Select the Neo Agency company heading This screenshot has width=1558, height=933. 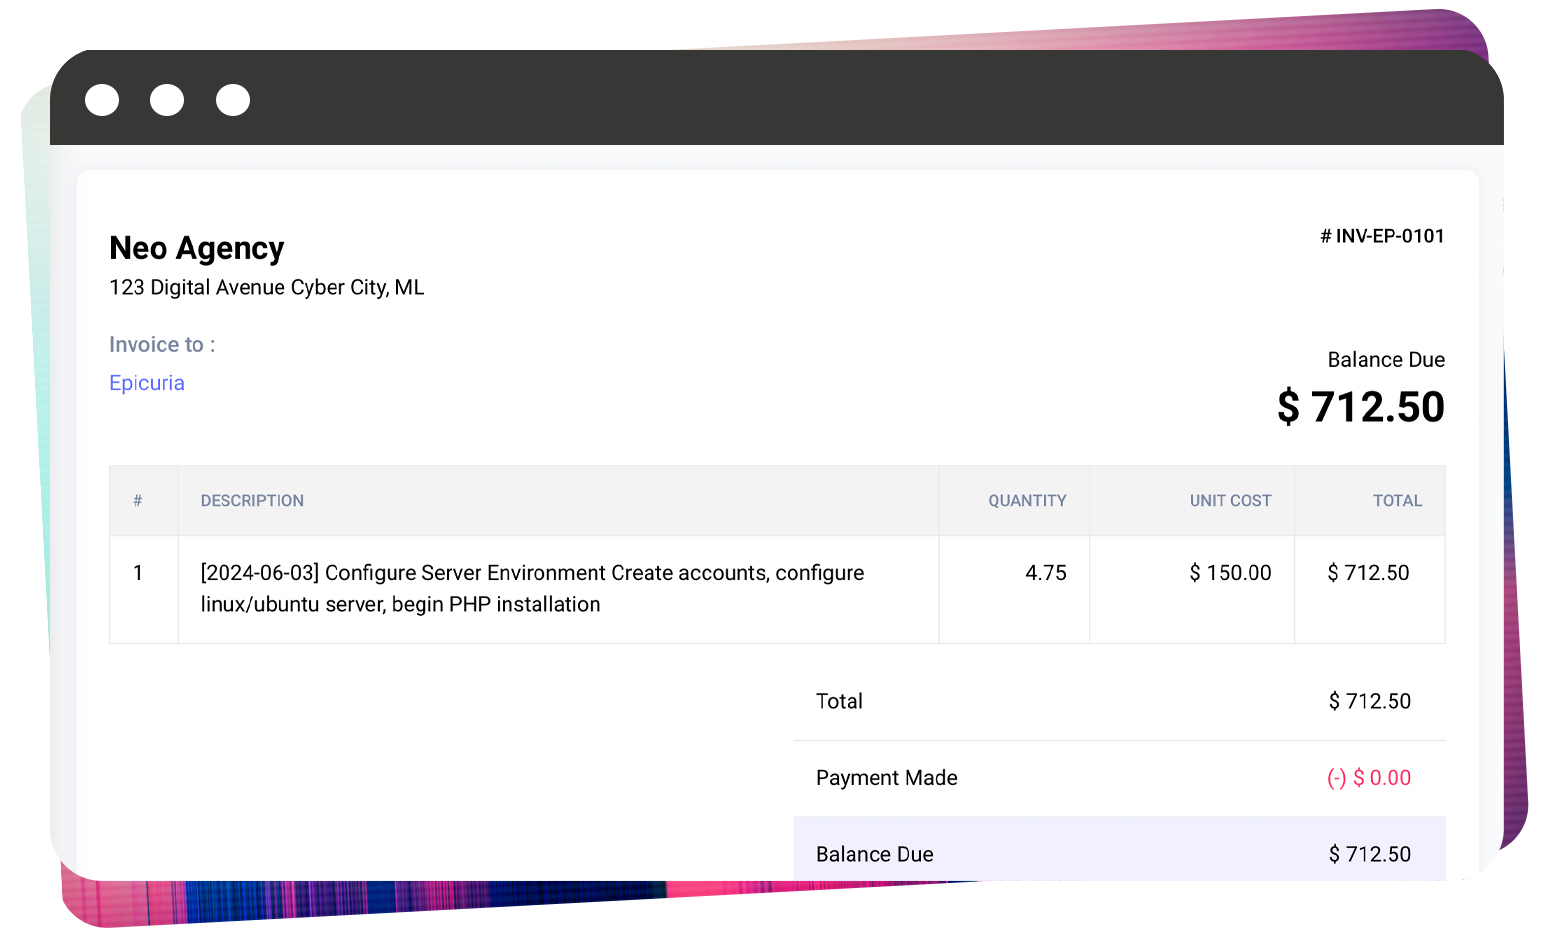tap(197, 248)
